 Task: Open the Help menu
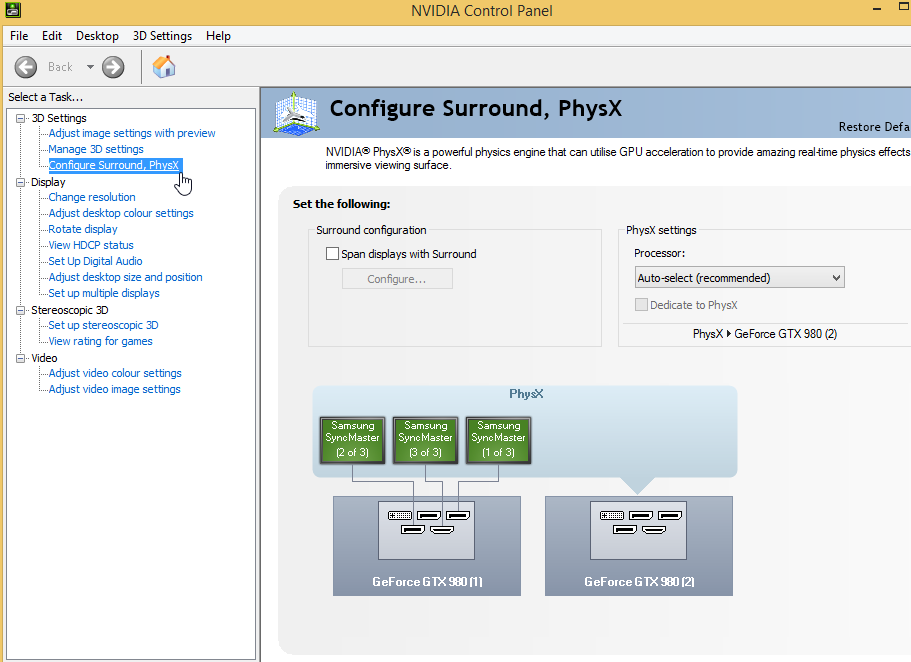pos(218,36)
